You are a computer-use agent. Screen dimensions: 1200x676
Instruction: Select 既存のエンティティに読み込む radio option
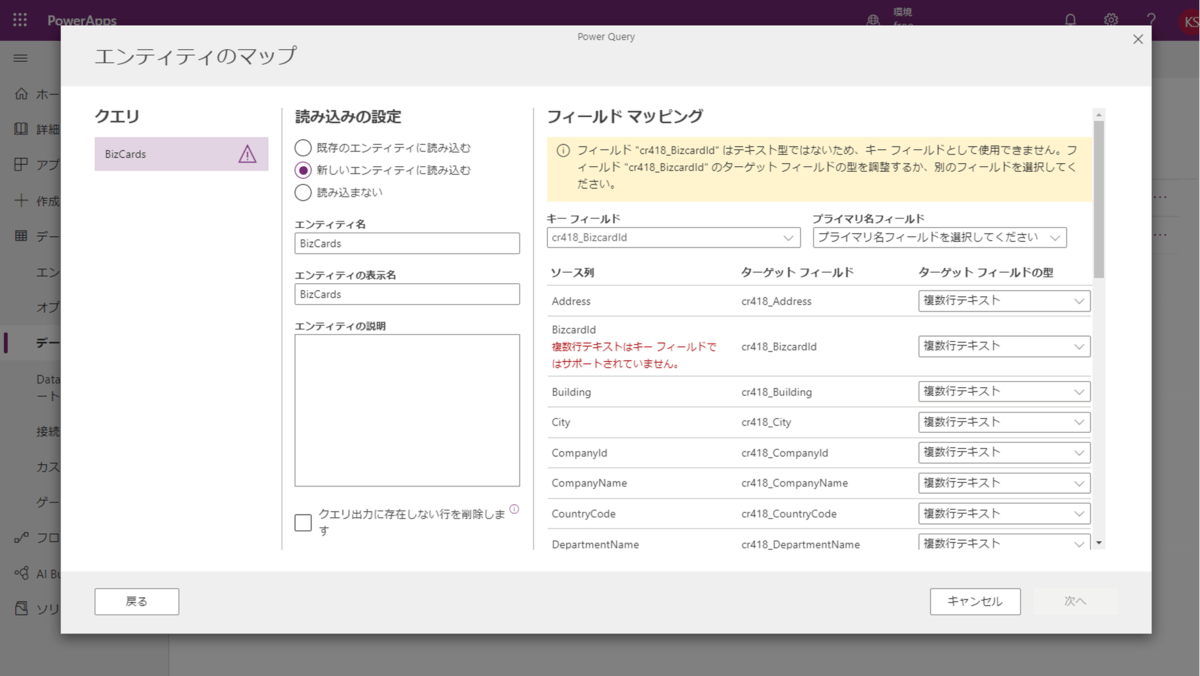[303, 148]
